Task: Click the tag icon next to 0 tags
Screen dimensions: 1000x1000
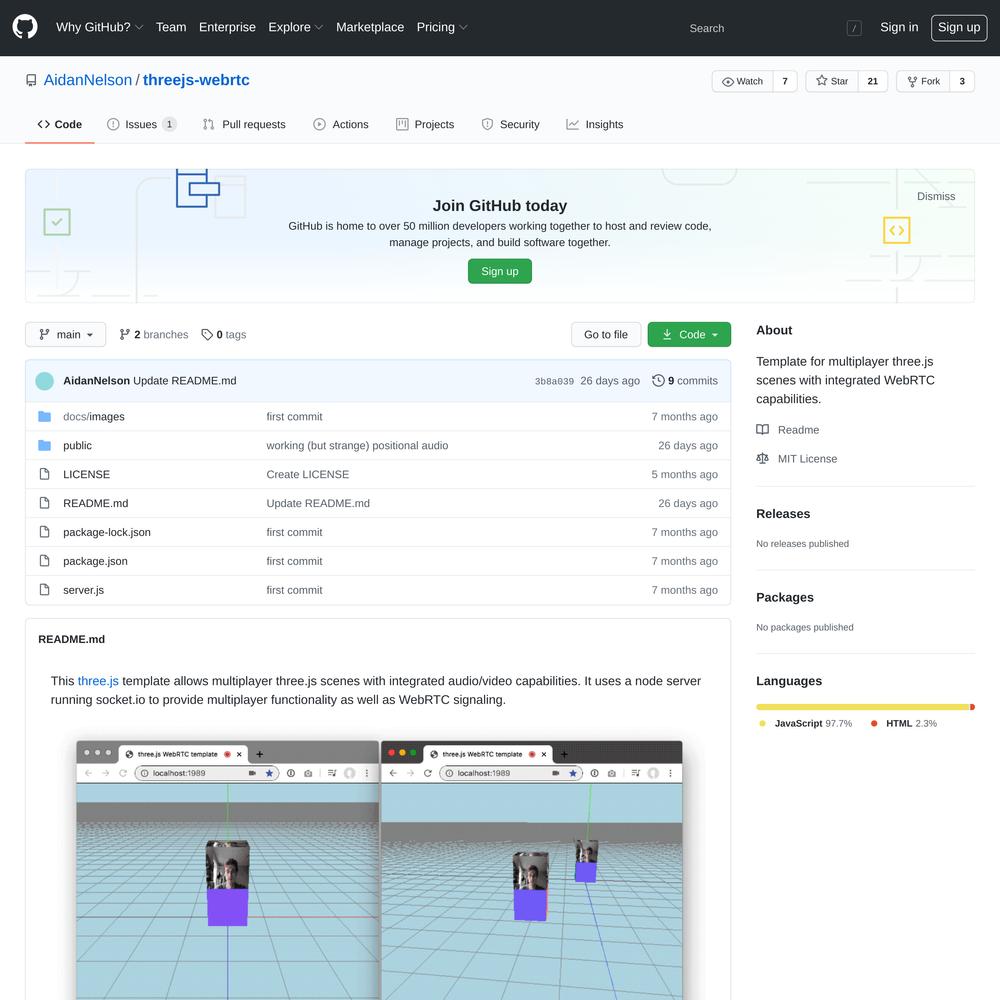Action: point(207,334)
